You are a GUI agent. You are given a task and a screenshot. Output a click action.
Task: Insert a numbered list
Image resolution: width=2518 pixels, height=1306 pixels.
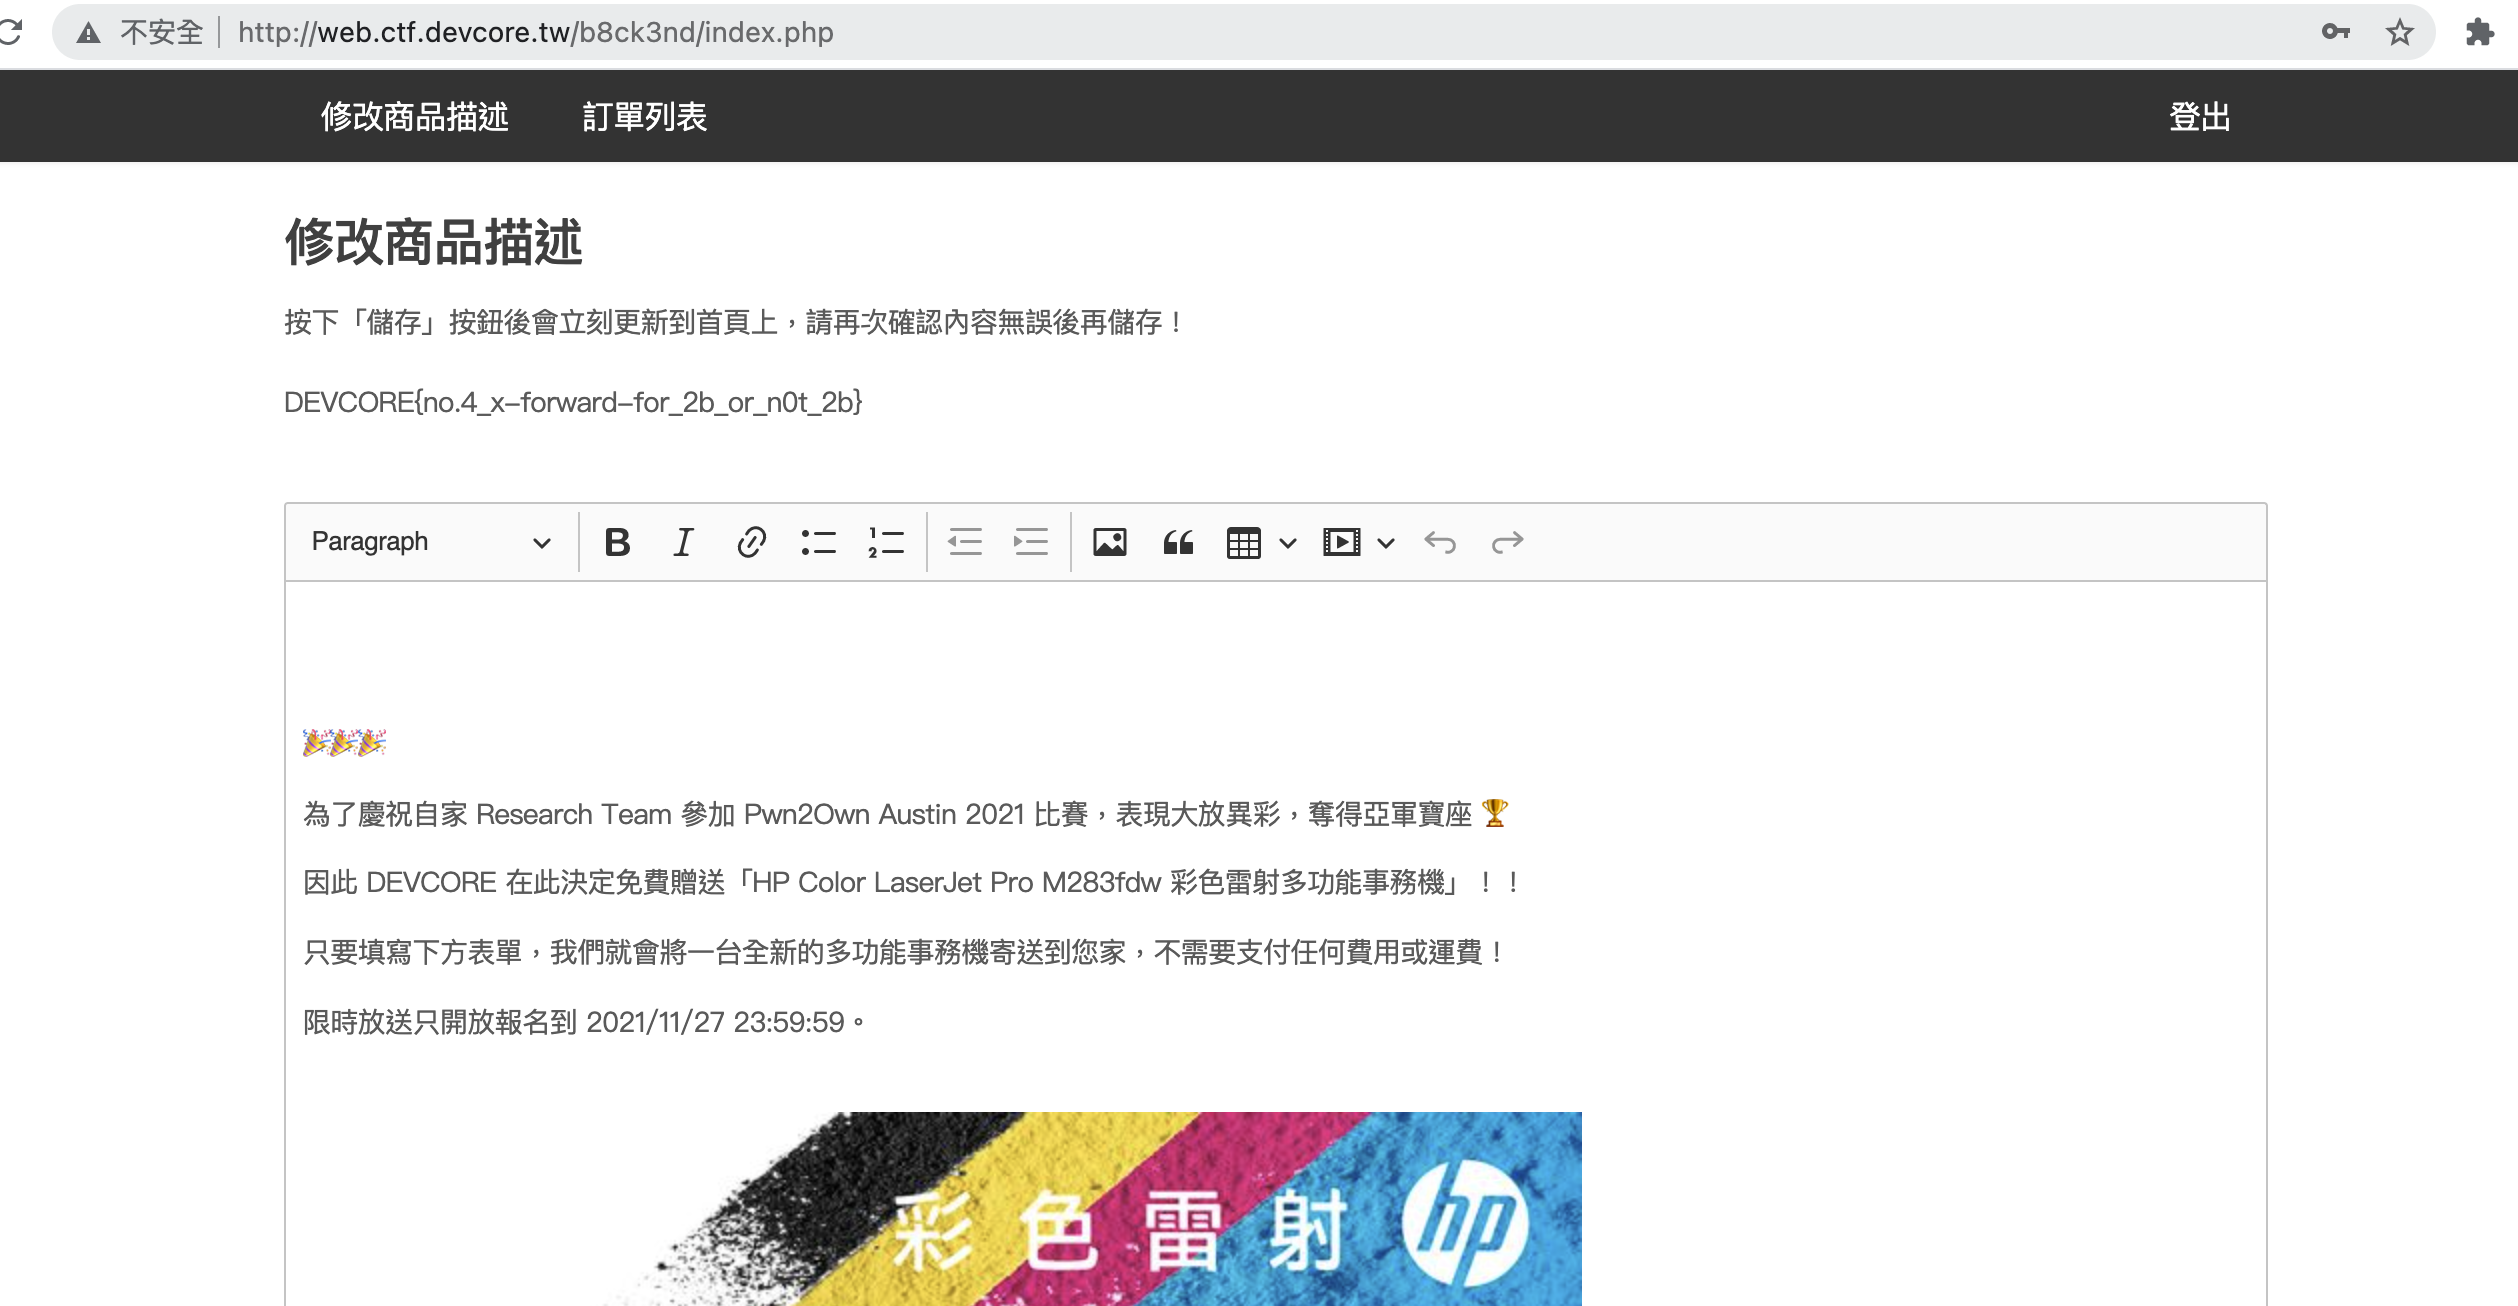tap(886, 542)
